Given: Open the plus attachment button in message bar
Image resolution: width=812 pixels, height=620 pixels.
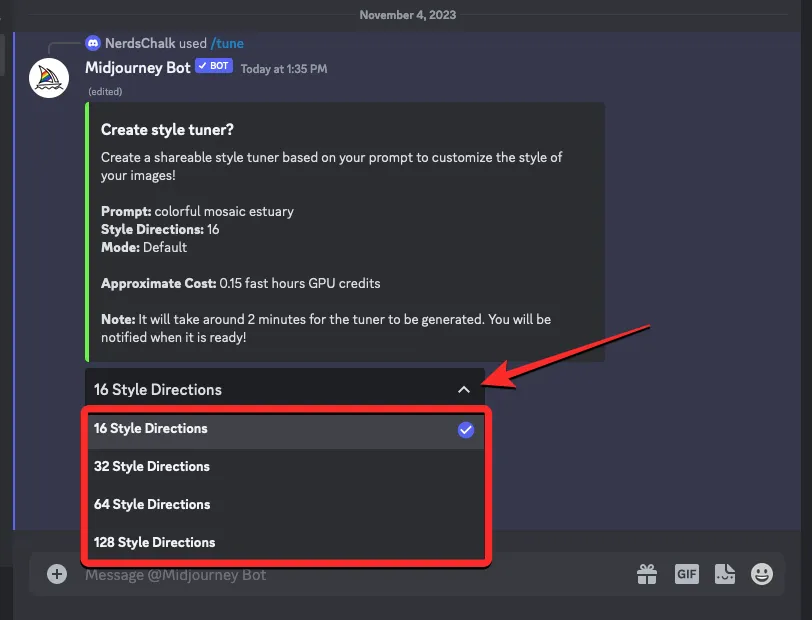Looking at the screenshot, I should point(57,574).
